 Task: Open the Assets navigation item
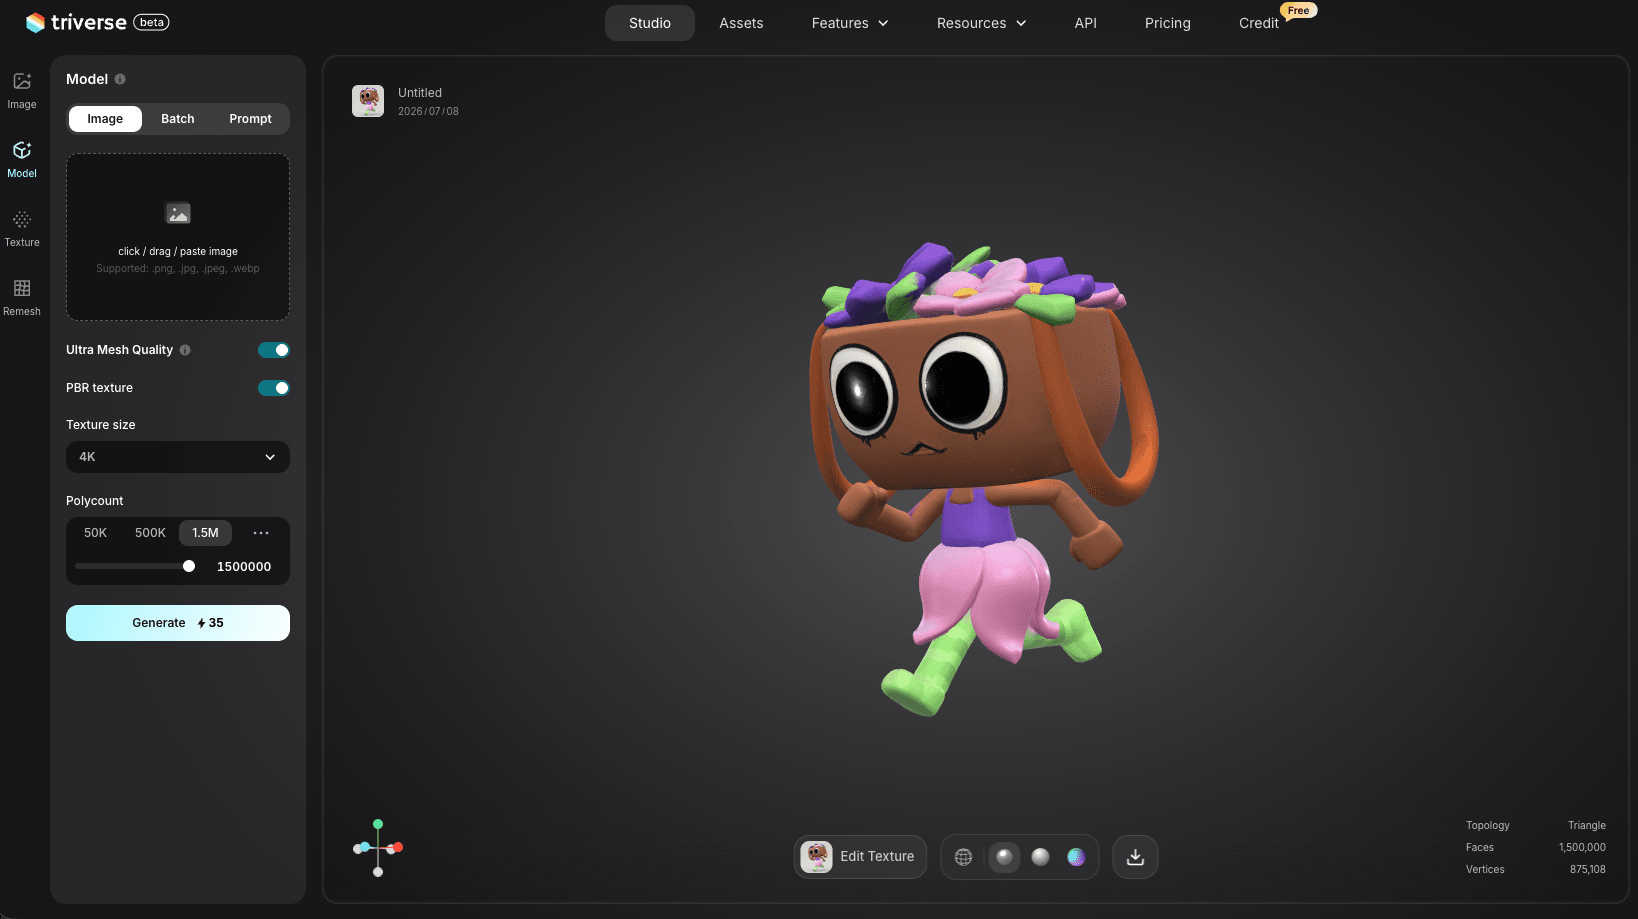click(x=741, y=23)
